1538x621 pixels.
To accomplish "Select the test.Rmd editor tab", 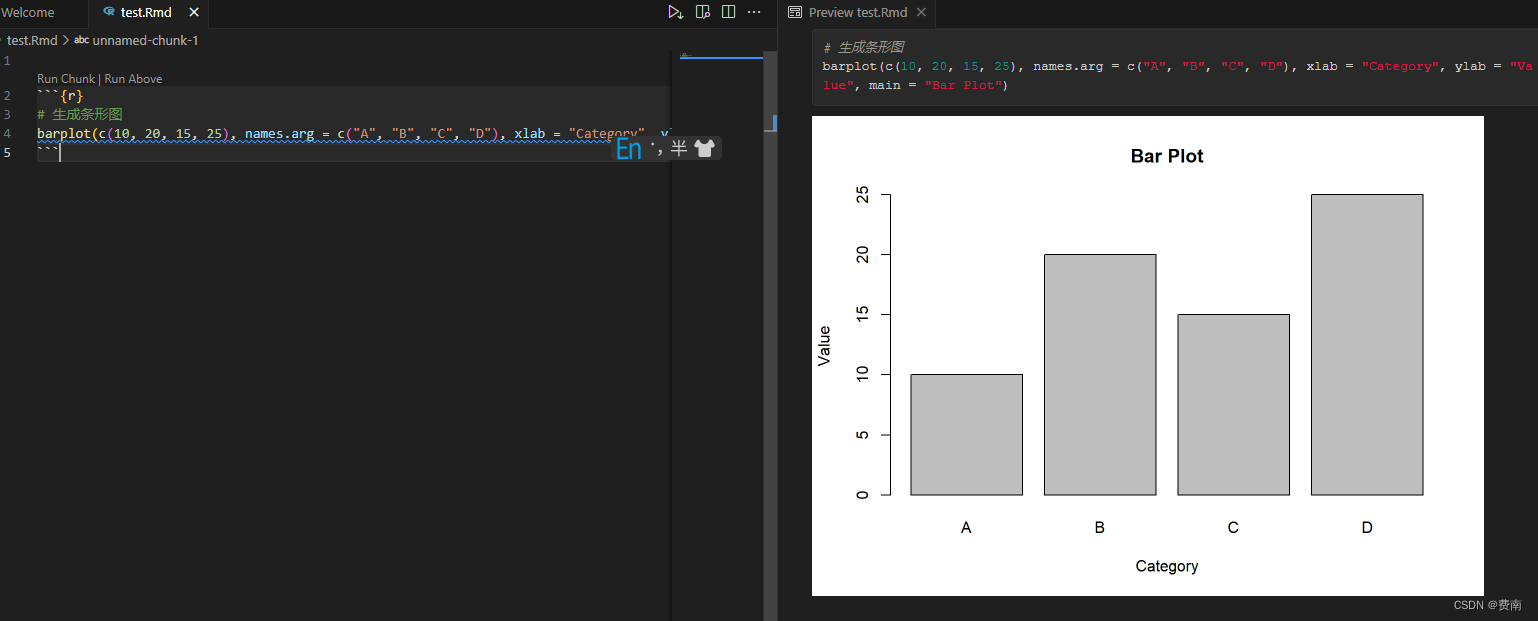I will point(149,13).
